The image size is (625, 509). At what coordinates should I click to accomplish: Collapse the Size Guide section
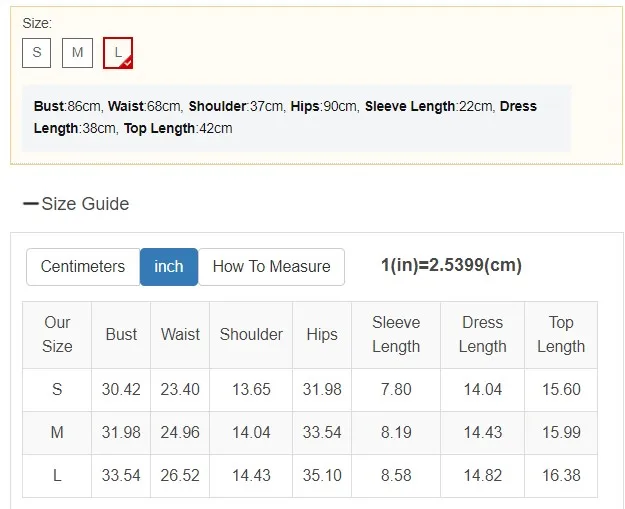coord(76,204)
